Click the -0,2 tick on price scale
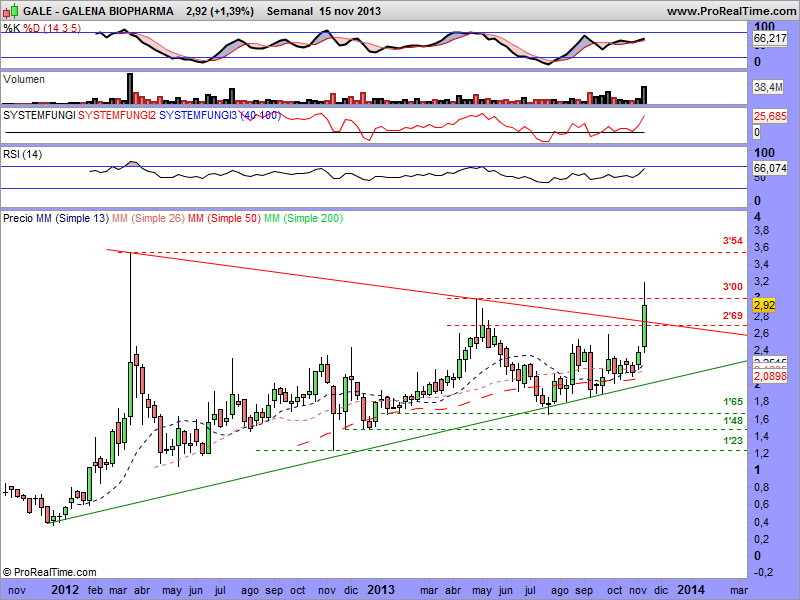Image resolution: width=800 pixels, height=600 pixels. tap(763, 573)
